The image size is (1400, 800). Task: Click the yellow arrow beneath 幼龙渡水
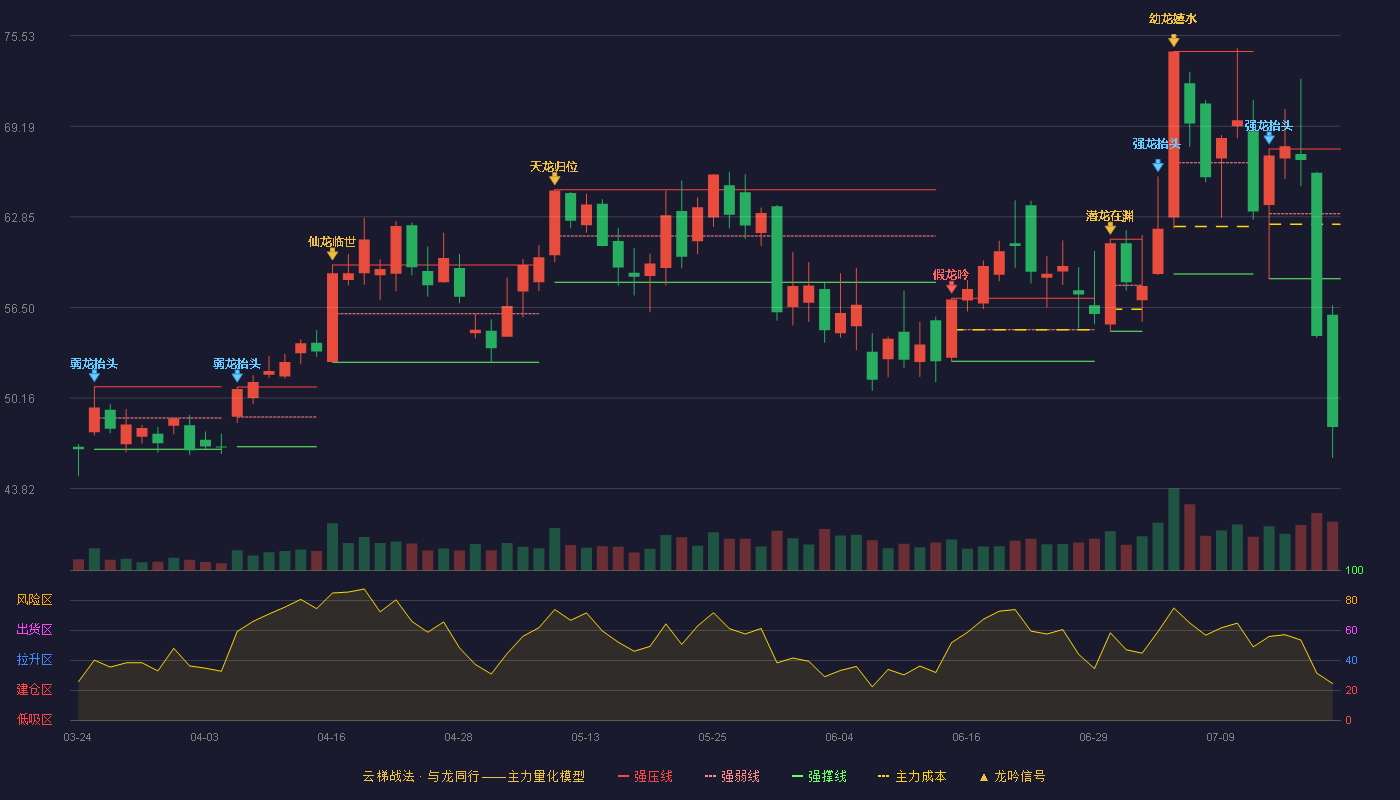pyautogui.click(x=1173, y=40)
